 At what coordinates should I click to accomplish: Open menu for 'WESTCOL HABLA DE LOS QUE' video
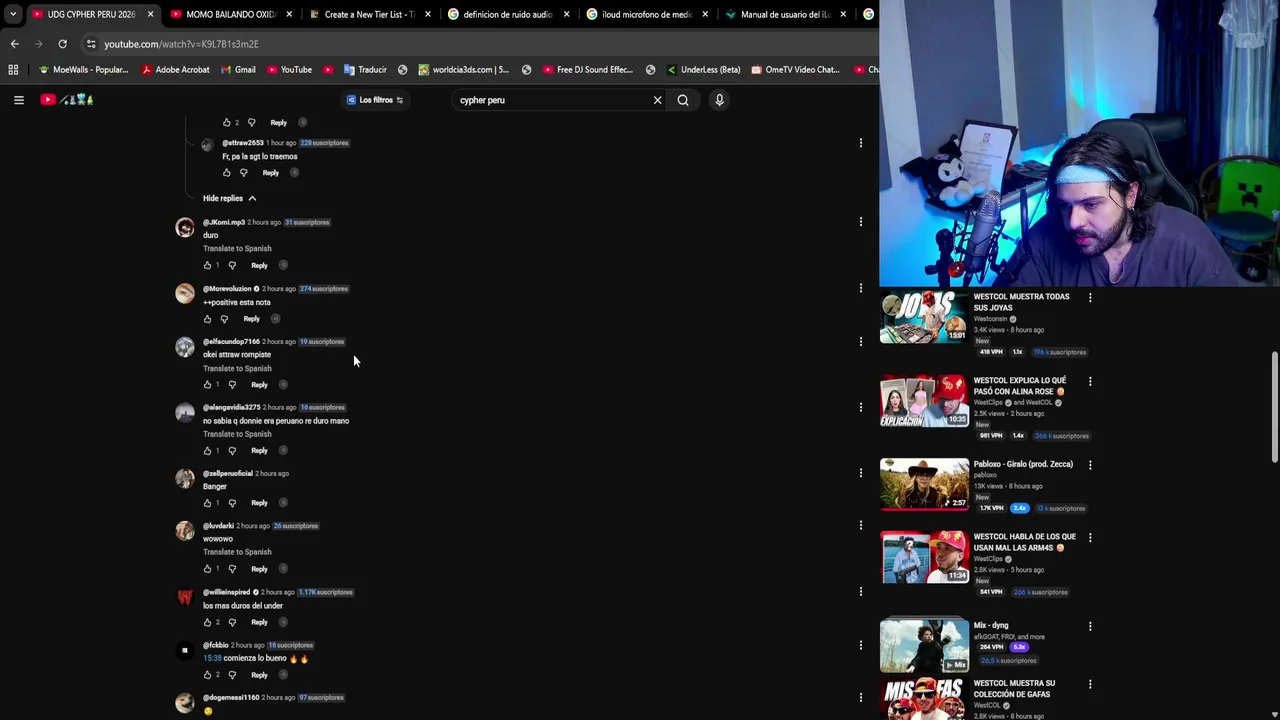pos(1090,538)
